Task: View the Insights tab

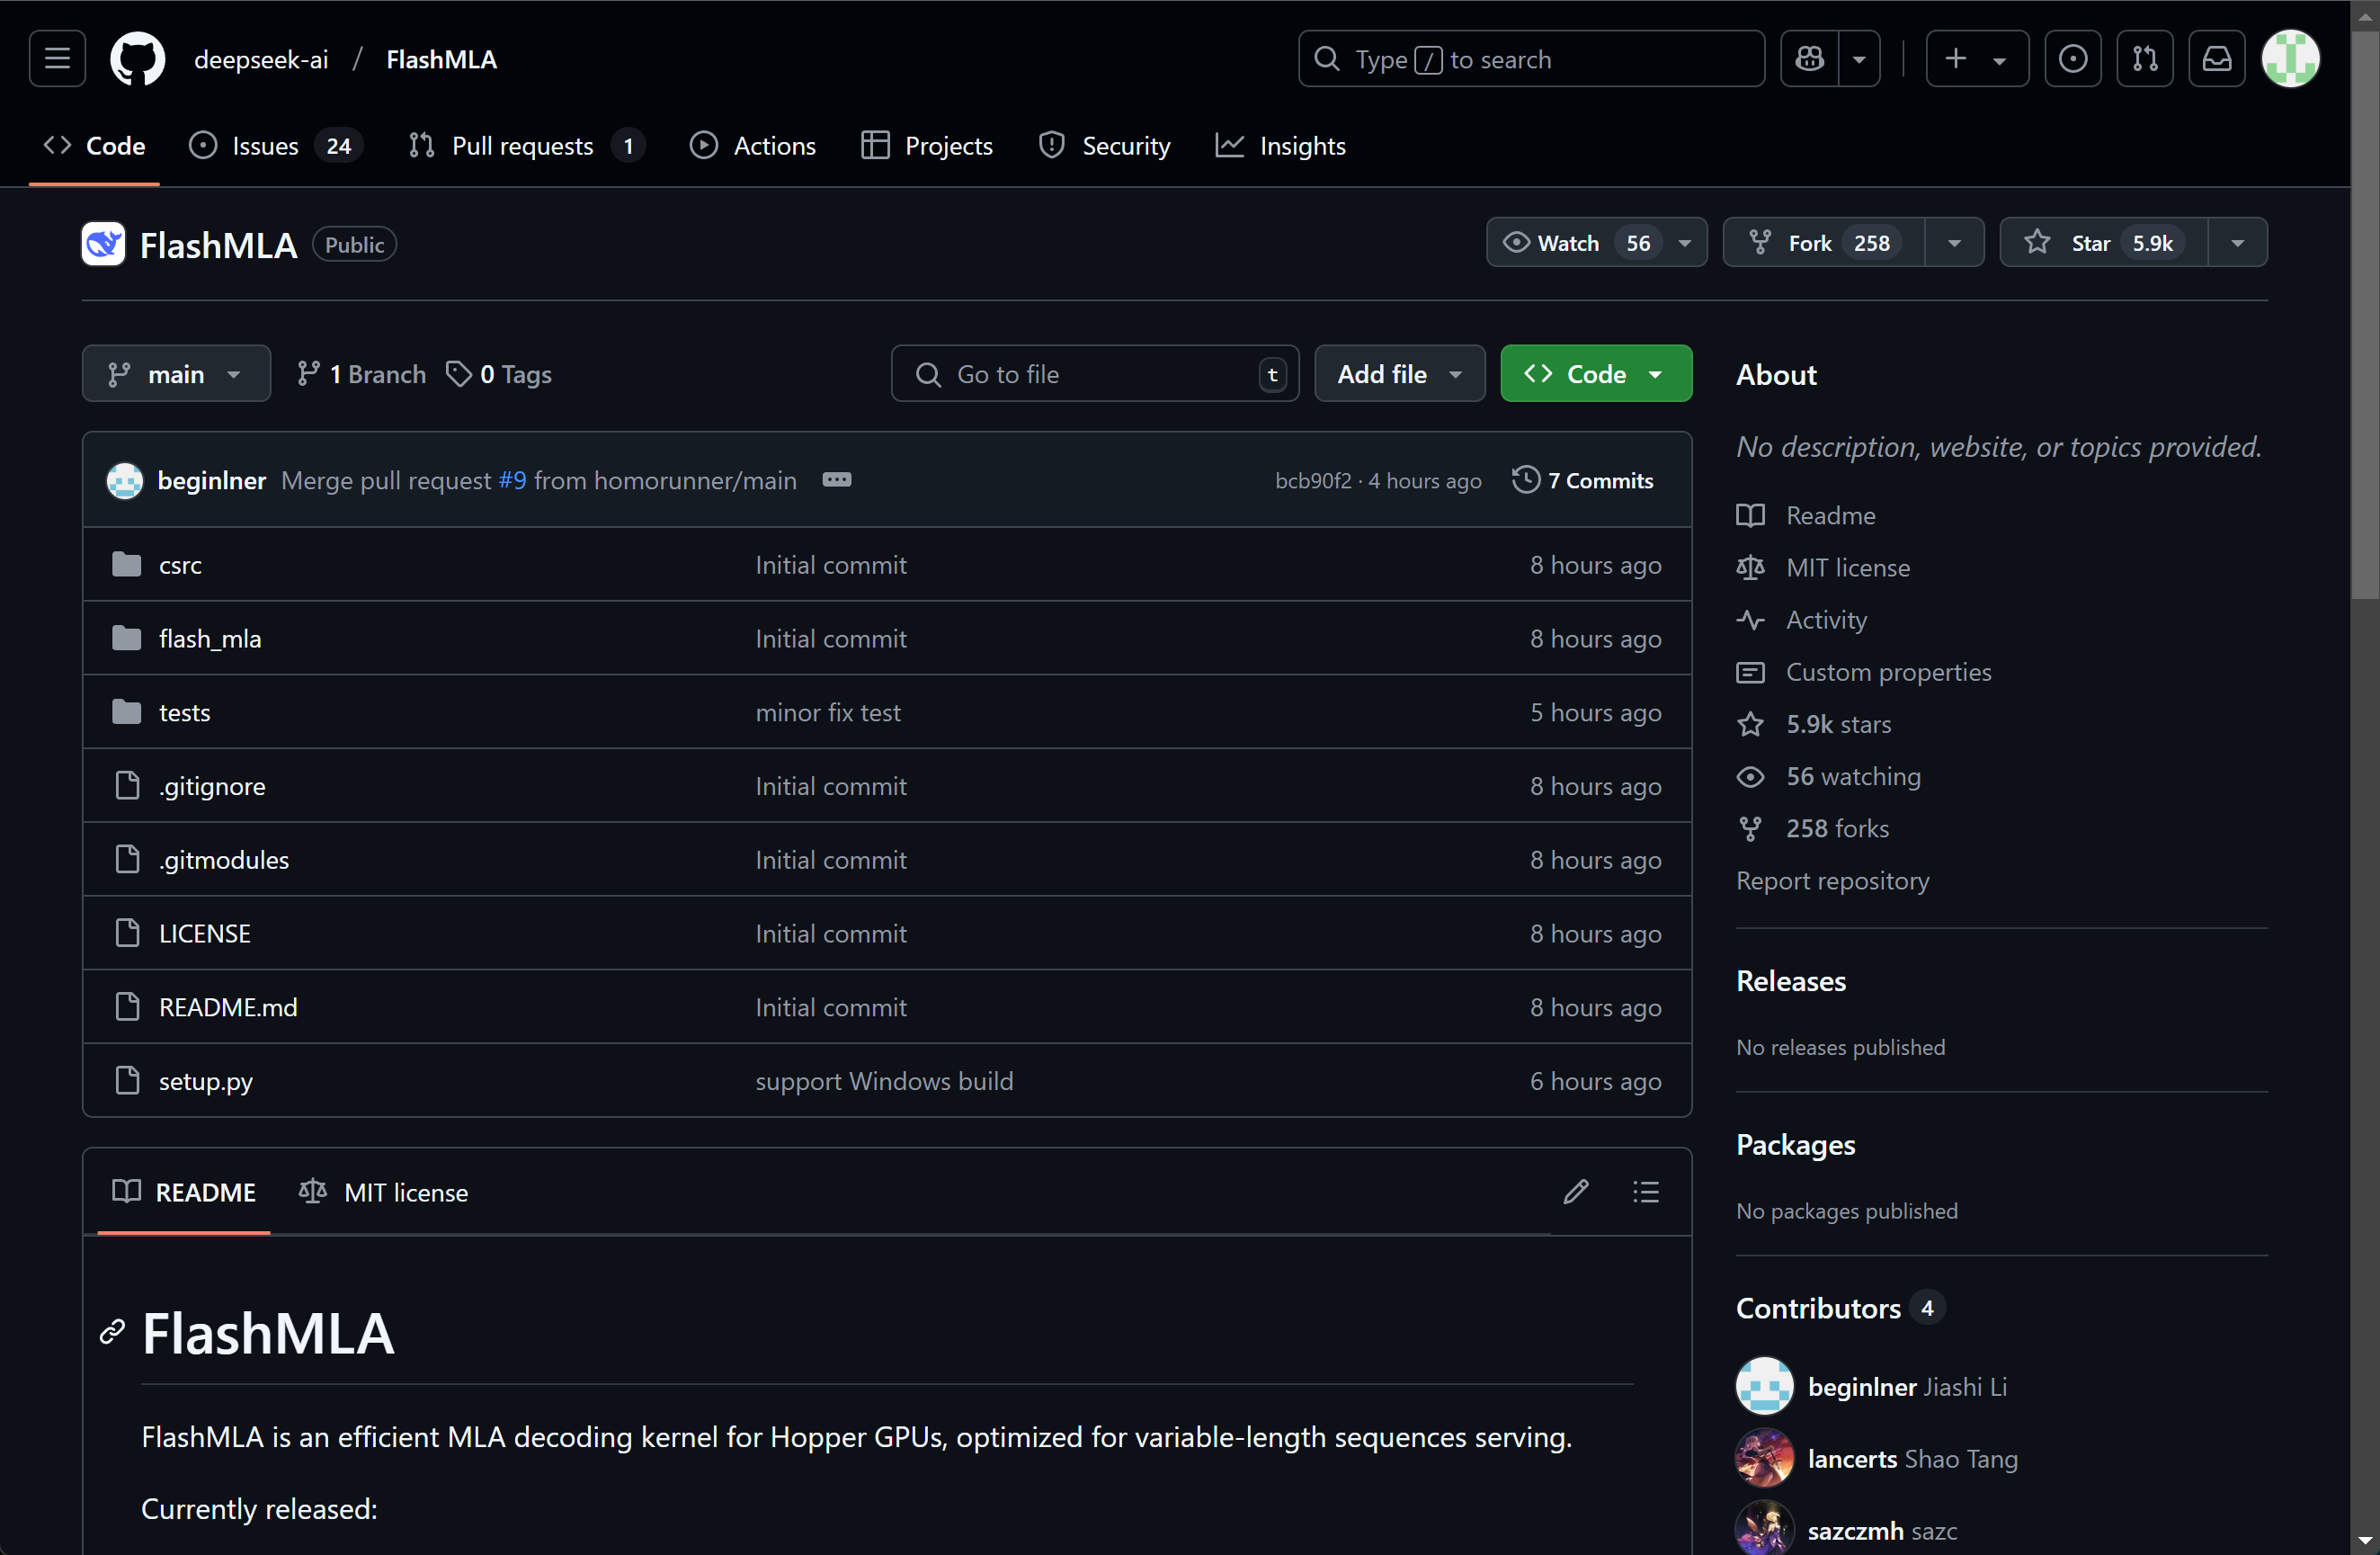Action: click(x=1281, y=146)
